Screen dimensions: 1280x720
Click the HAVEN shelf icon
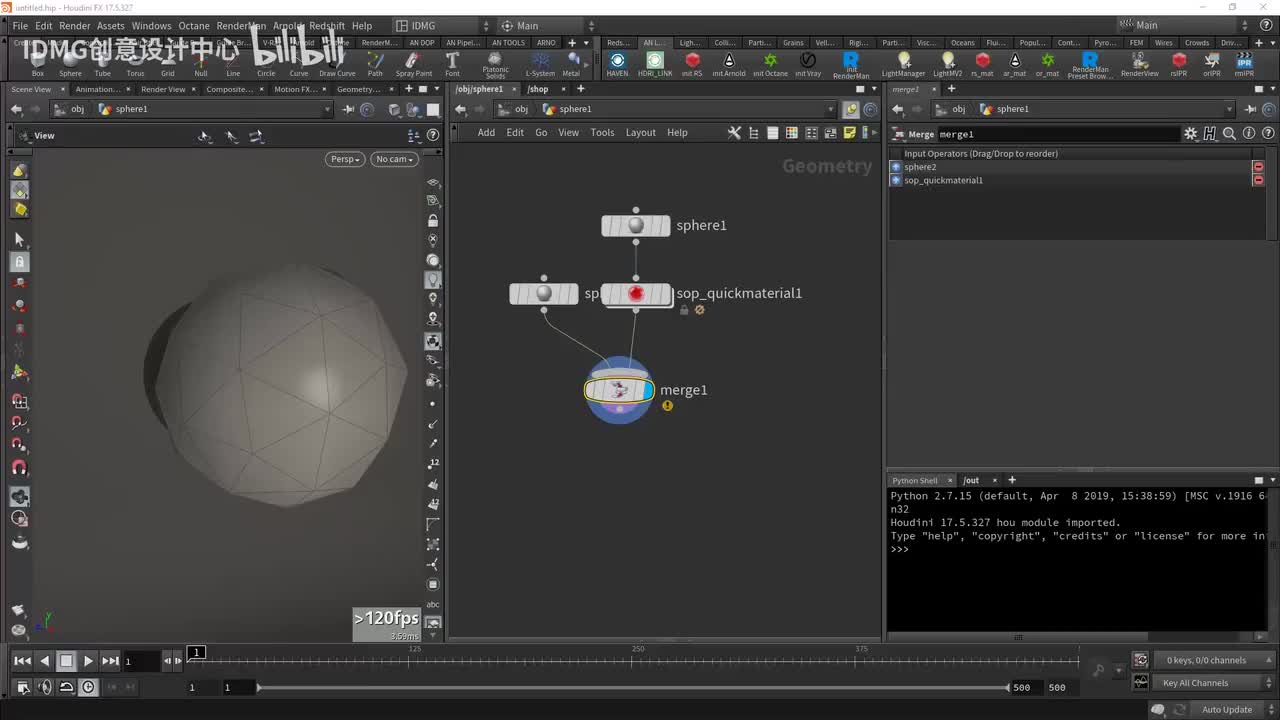pyautogui.click(x=617, y=64)
